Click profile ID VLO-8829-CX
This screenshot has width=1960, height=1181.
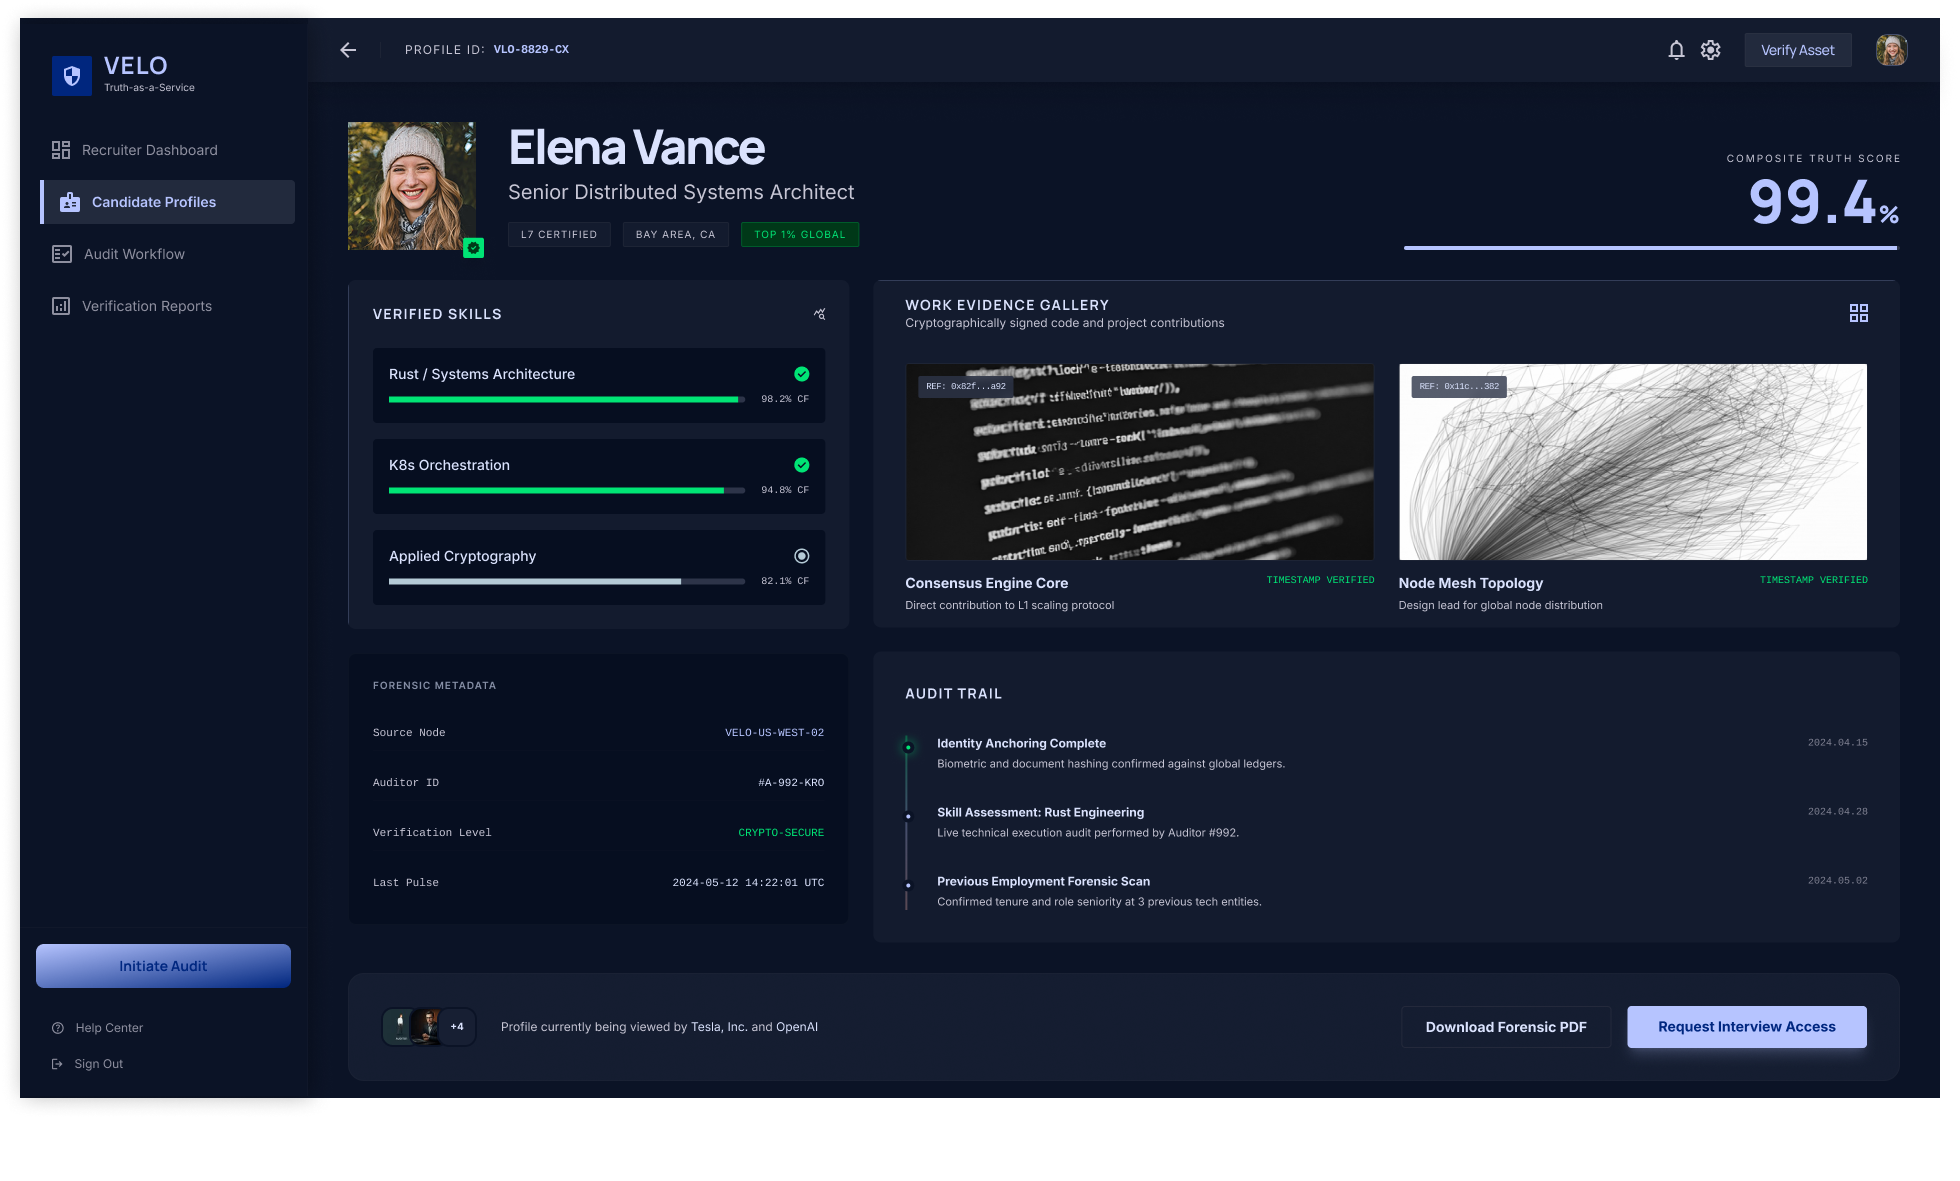click(x=531, y=50)
